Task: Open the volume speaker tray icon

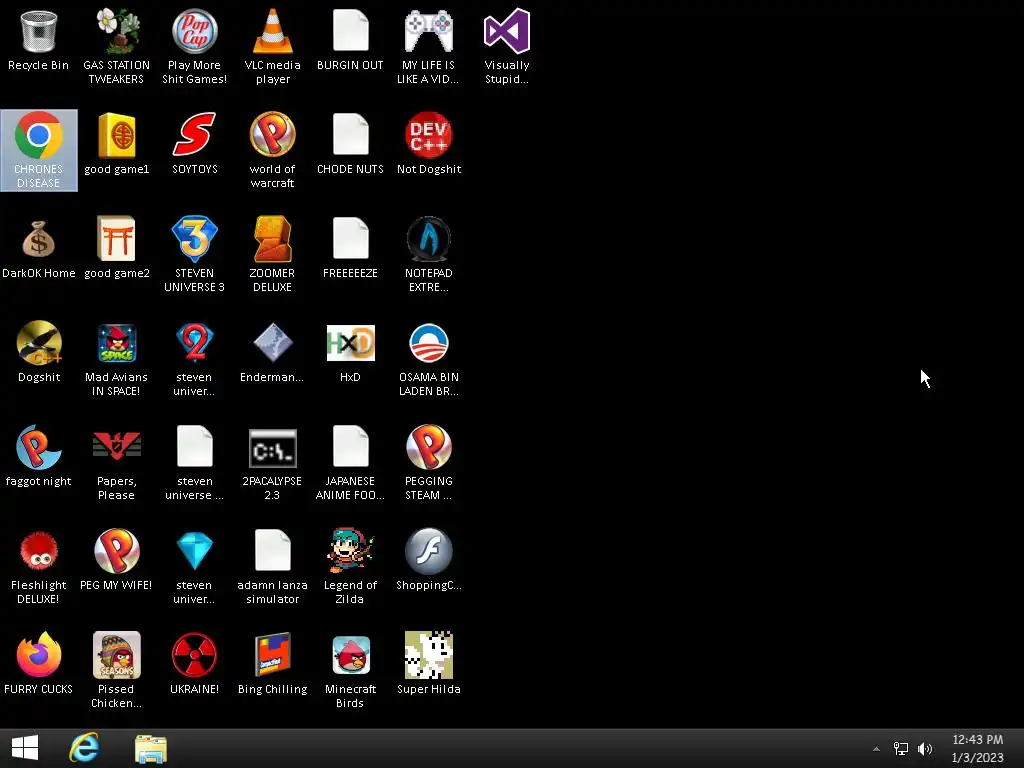Action: (925, 748)
